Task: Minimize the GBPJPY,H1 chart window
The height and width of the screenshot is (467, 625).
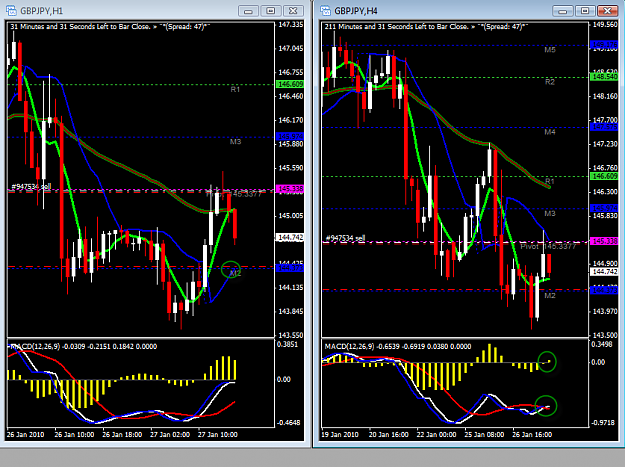Action: (x=248, y=11)
